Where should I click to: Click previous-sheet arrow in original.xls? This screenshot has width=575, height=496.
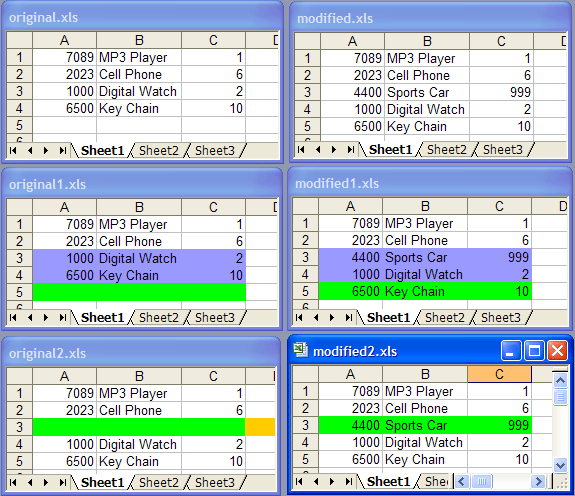30,151
